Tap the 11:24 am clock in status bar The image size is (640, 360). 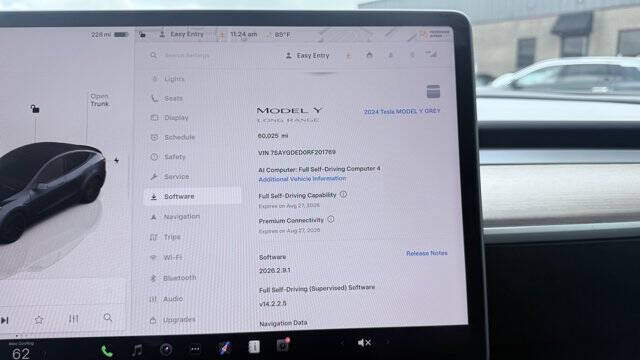[x=244, y=34]
